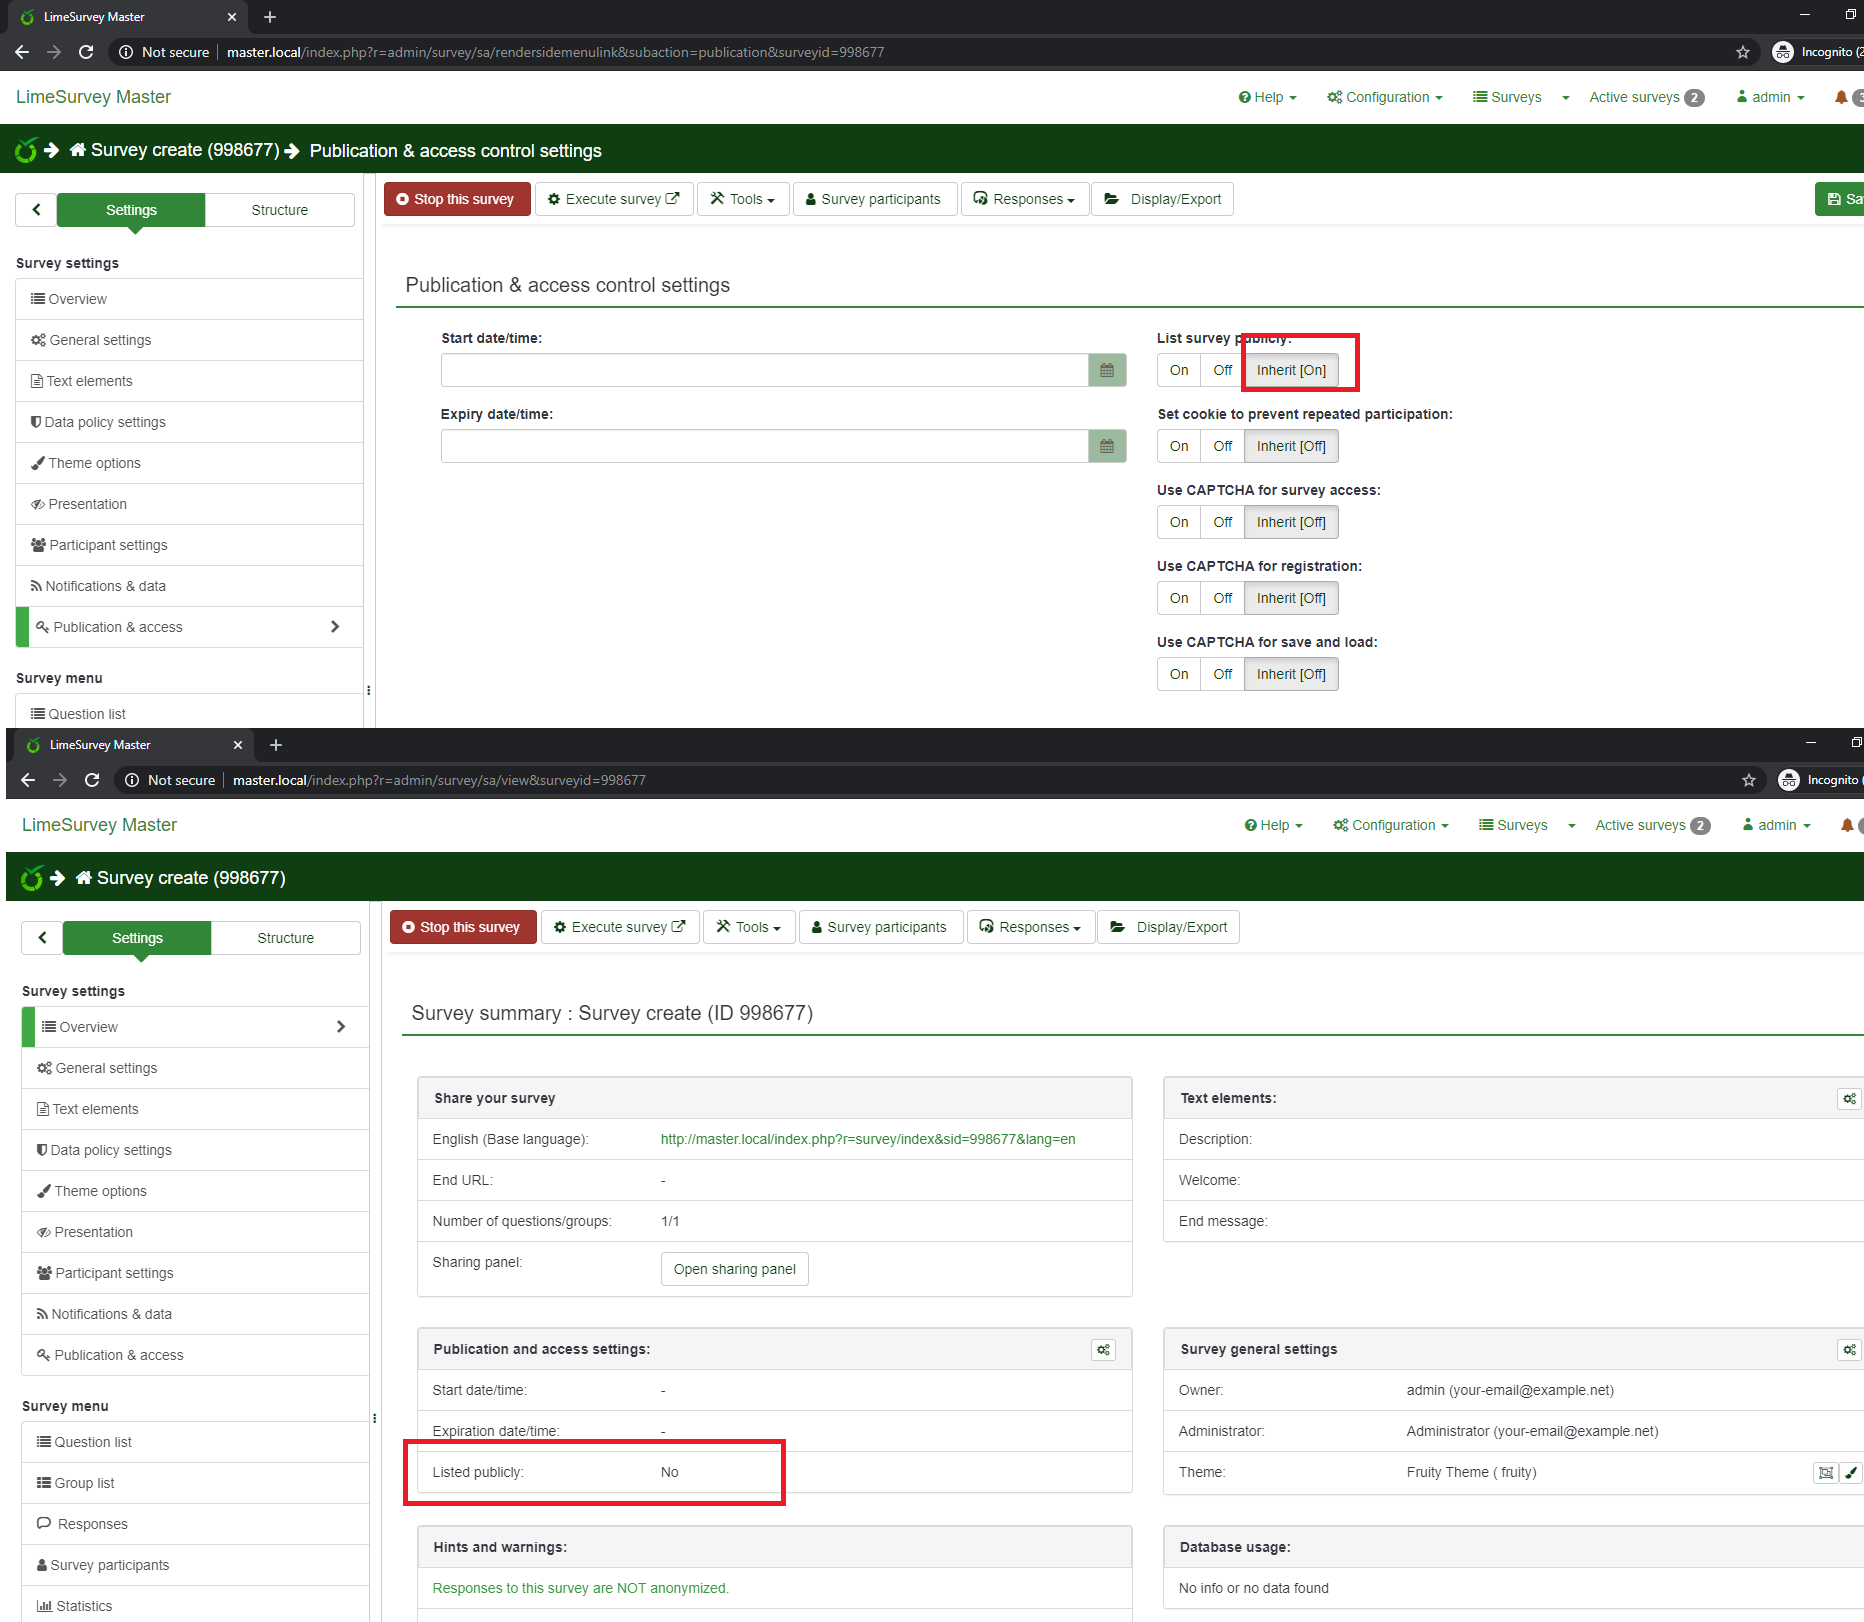1864x1622 pixels.
Task: Open the Expiry date/time calendar picker
Action: [x=1106, y=446]
